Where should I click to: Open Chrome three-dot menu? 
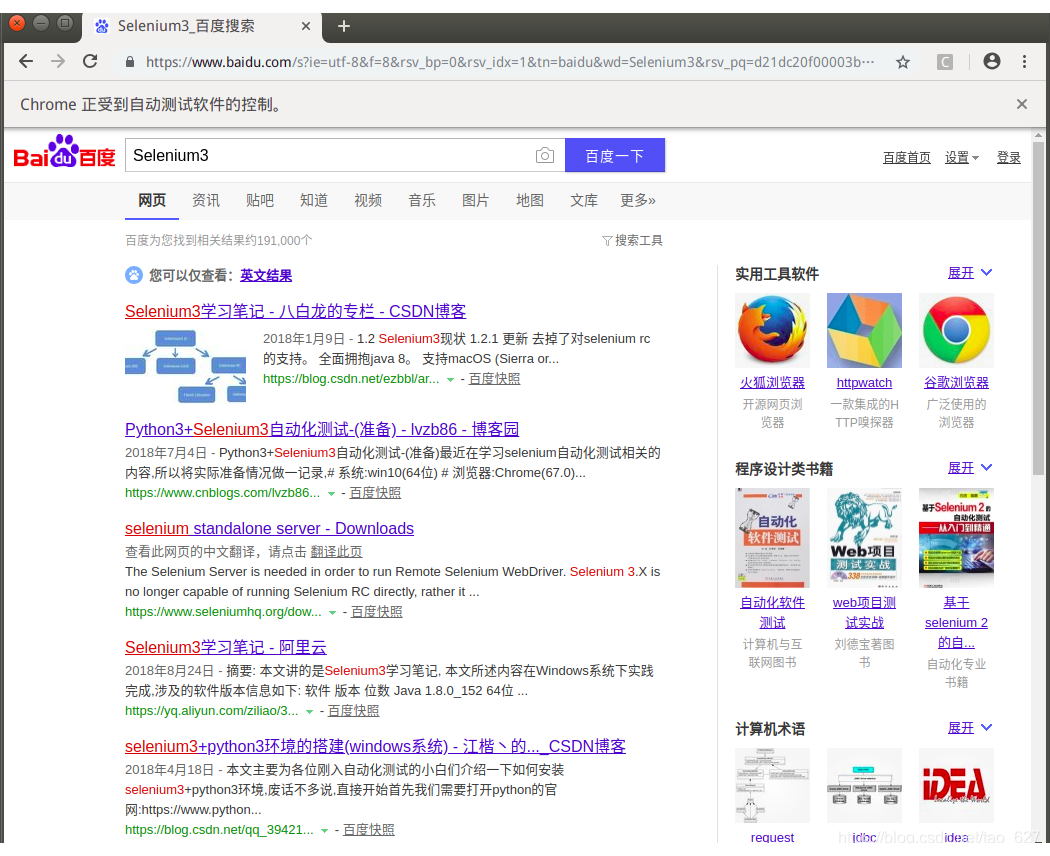click(1024, 62)
